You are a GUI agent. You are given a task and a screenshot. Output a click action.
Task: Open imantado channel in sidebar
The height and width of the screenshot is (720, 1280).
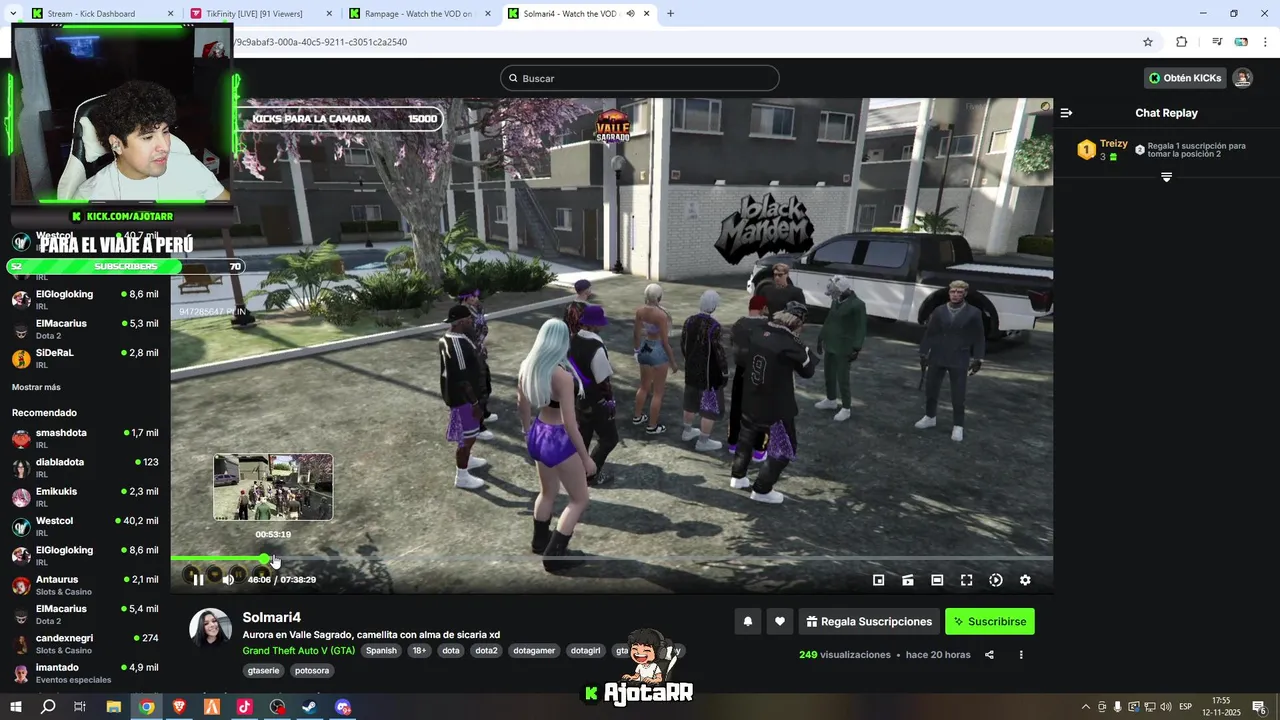[85, 673]
